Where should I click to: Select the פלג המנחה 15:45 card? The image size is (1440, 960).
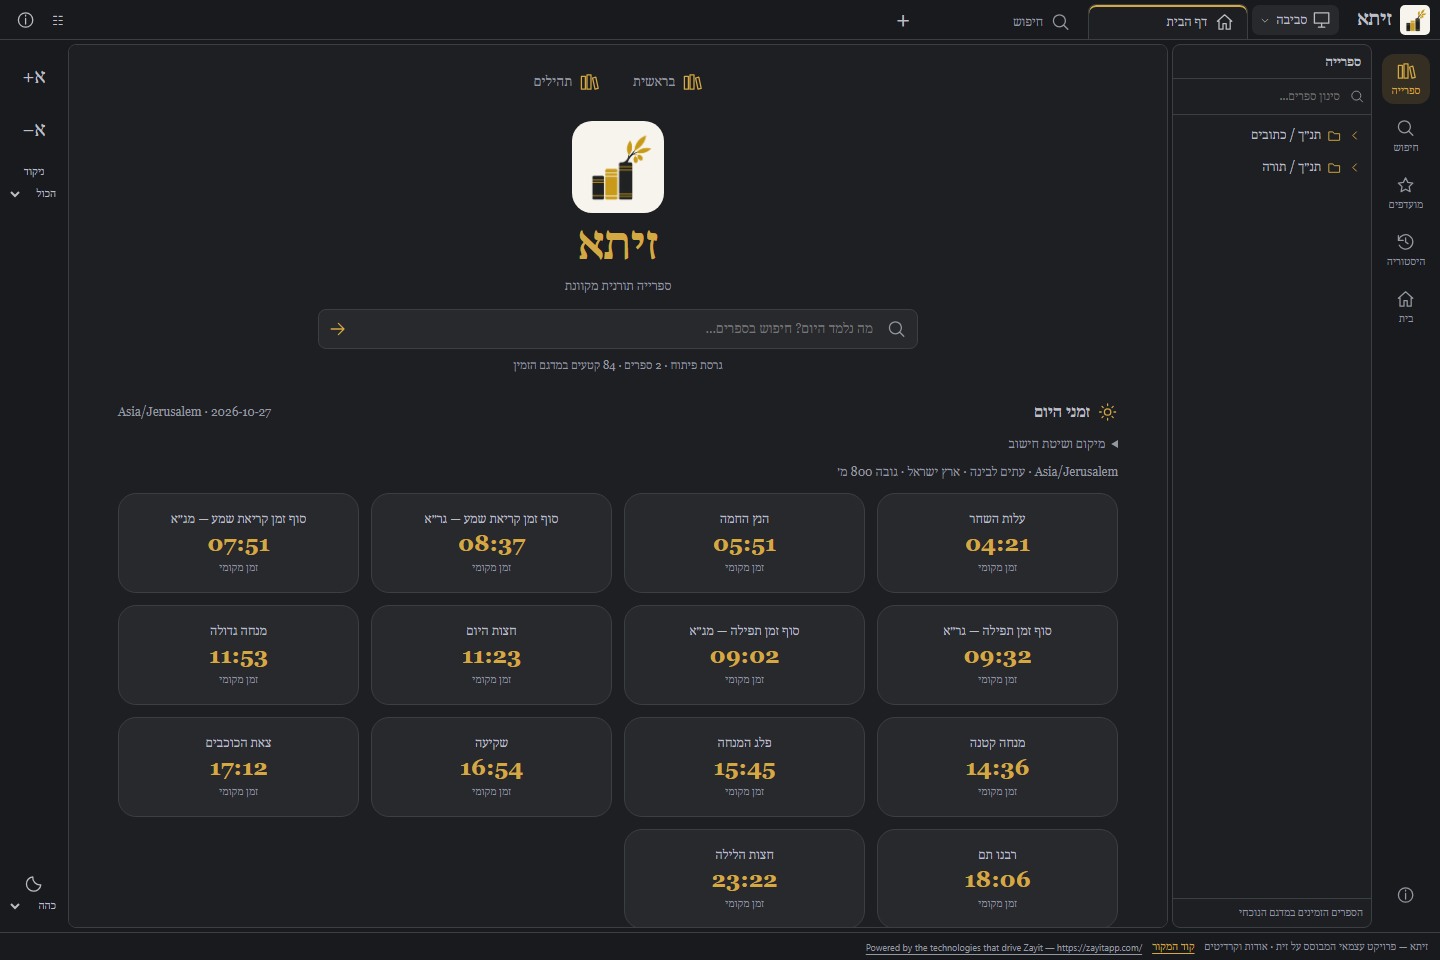744,767
